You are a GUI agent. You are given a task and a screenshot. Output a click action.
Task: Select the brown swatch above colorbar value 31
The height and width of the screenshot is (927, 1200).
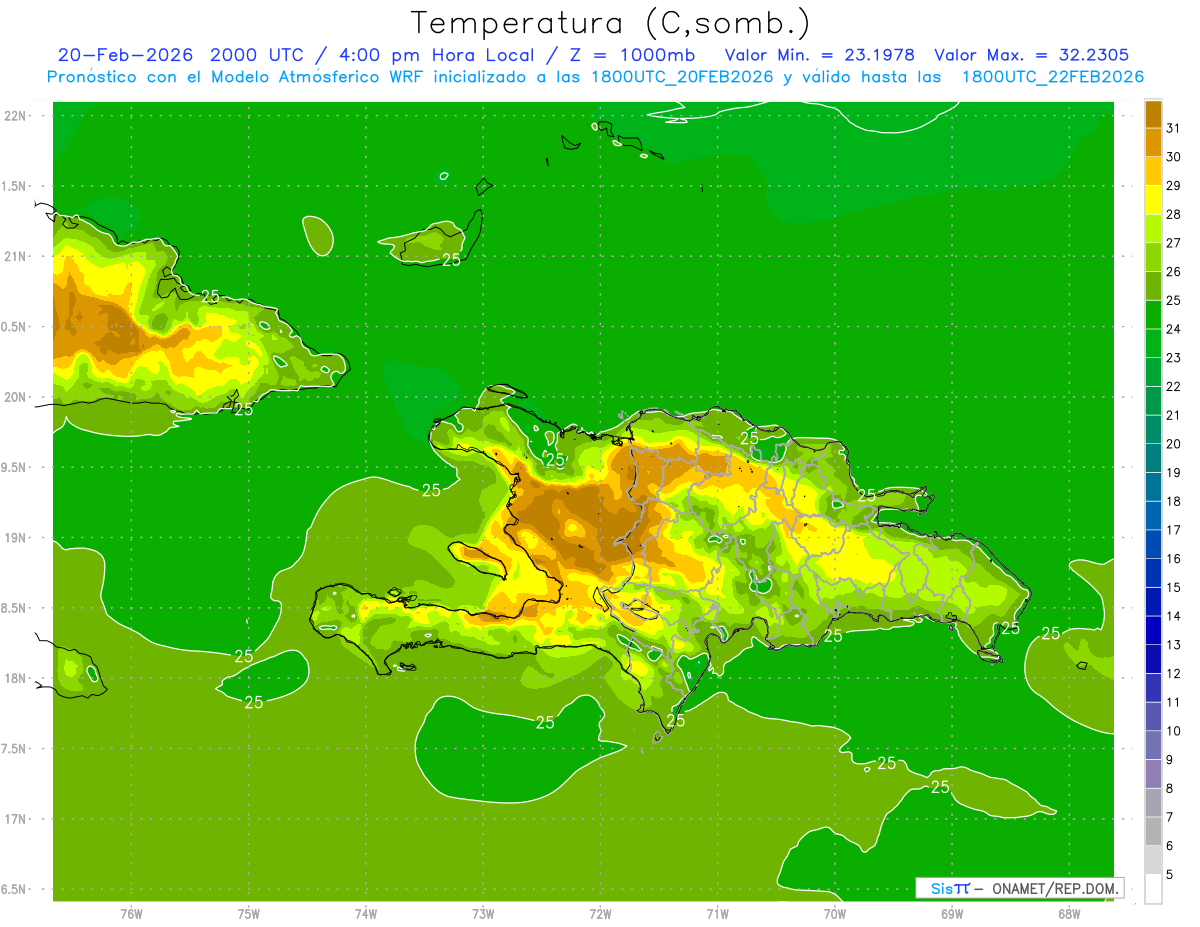[x=1153, y=114]
